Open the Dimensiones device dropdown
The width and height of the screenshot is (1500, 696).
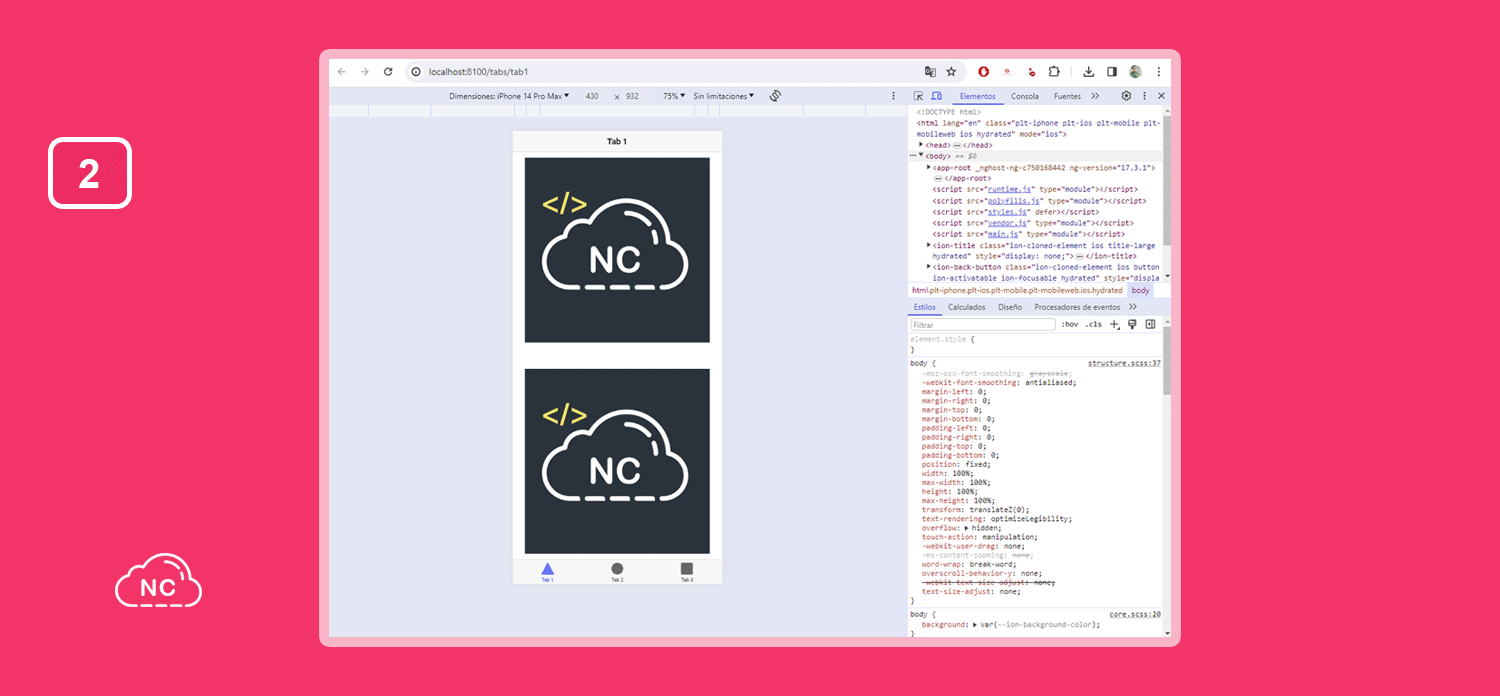pyautogui.click(x=509, y=96)
